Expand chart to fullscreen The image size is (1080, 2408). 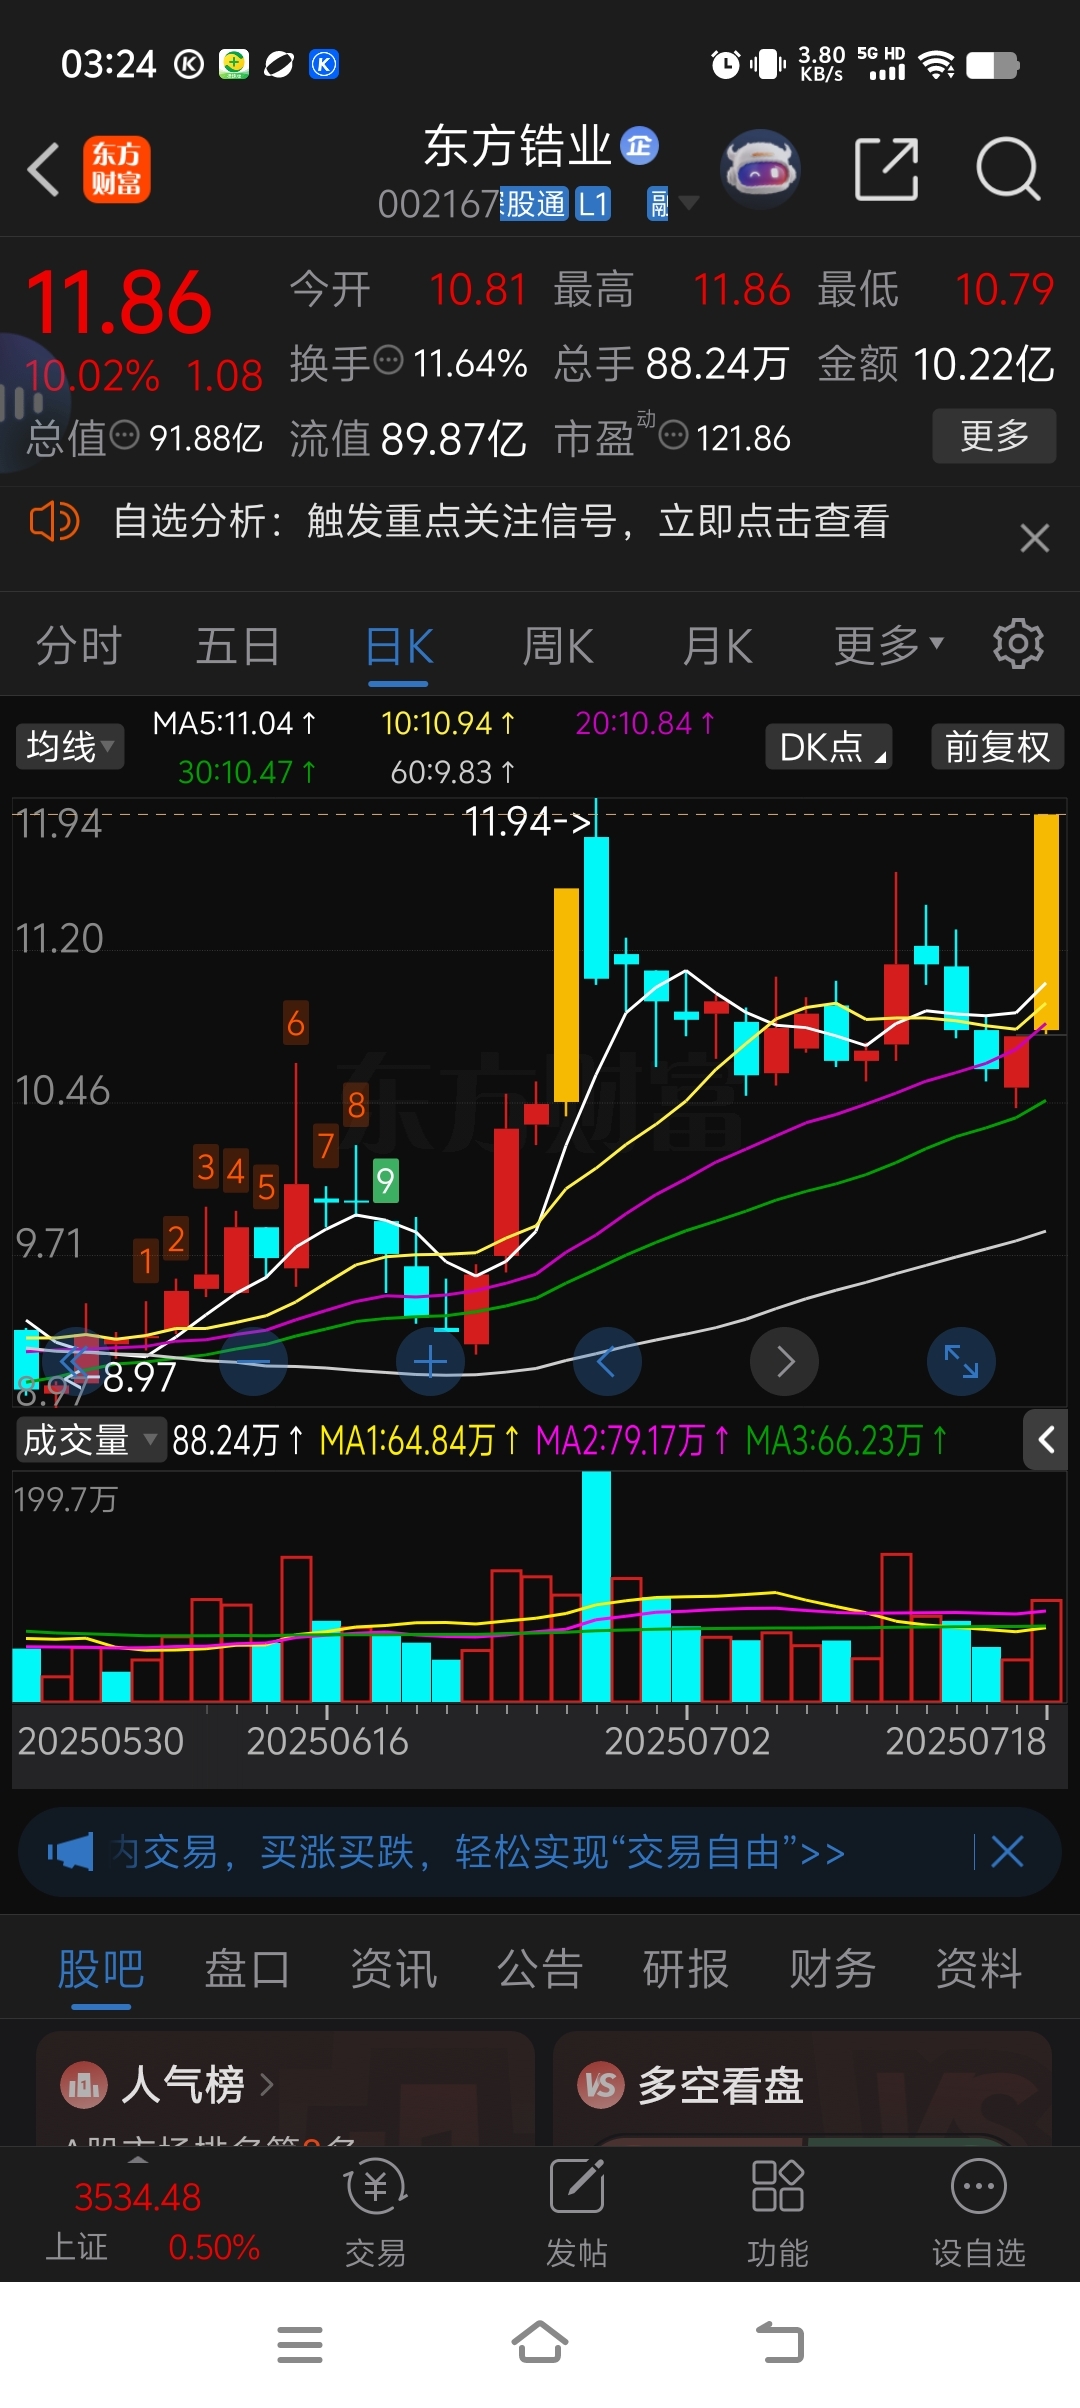[961, 1361]
